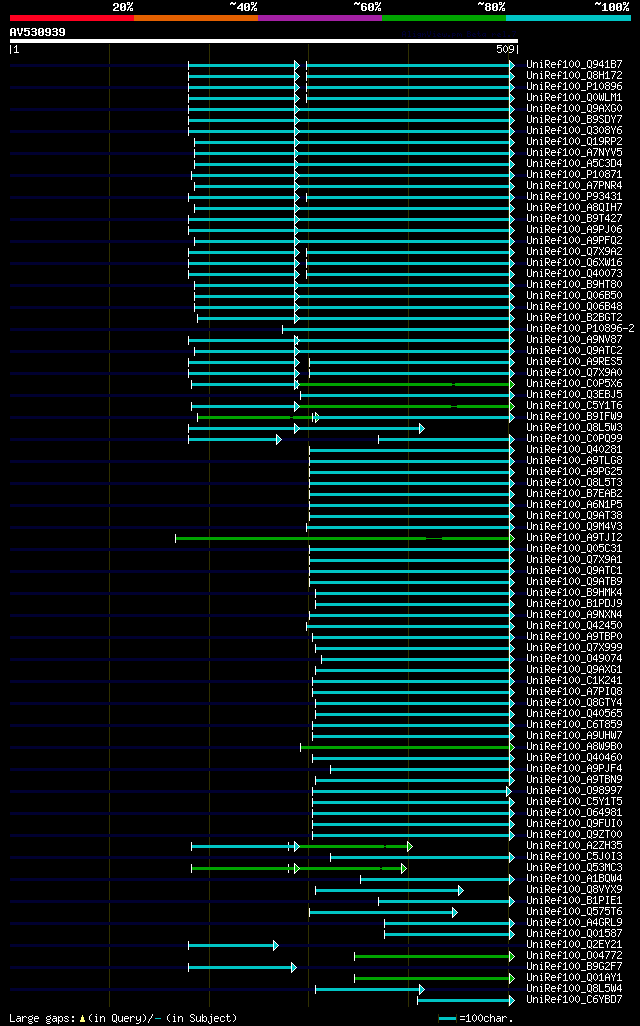
Task: Click the purple ~60% identity legend segment
Action: pyautogui.click(x=320, y=18)
